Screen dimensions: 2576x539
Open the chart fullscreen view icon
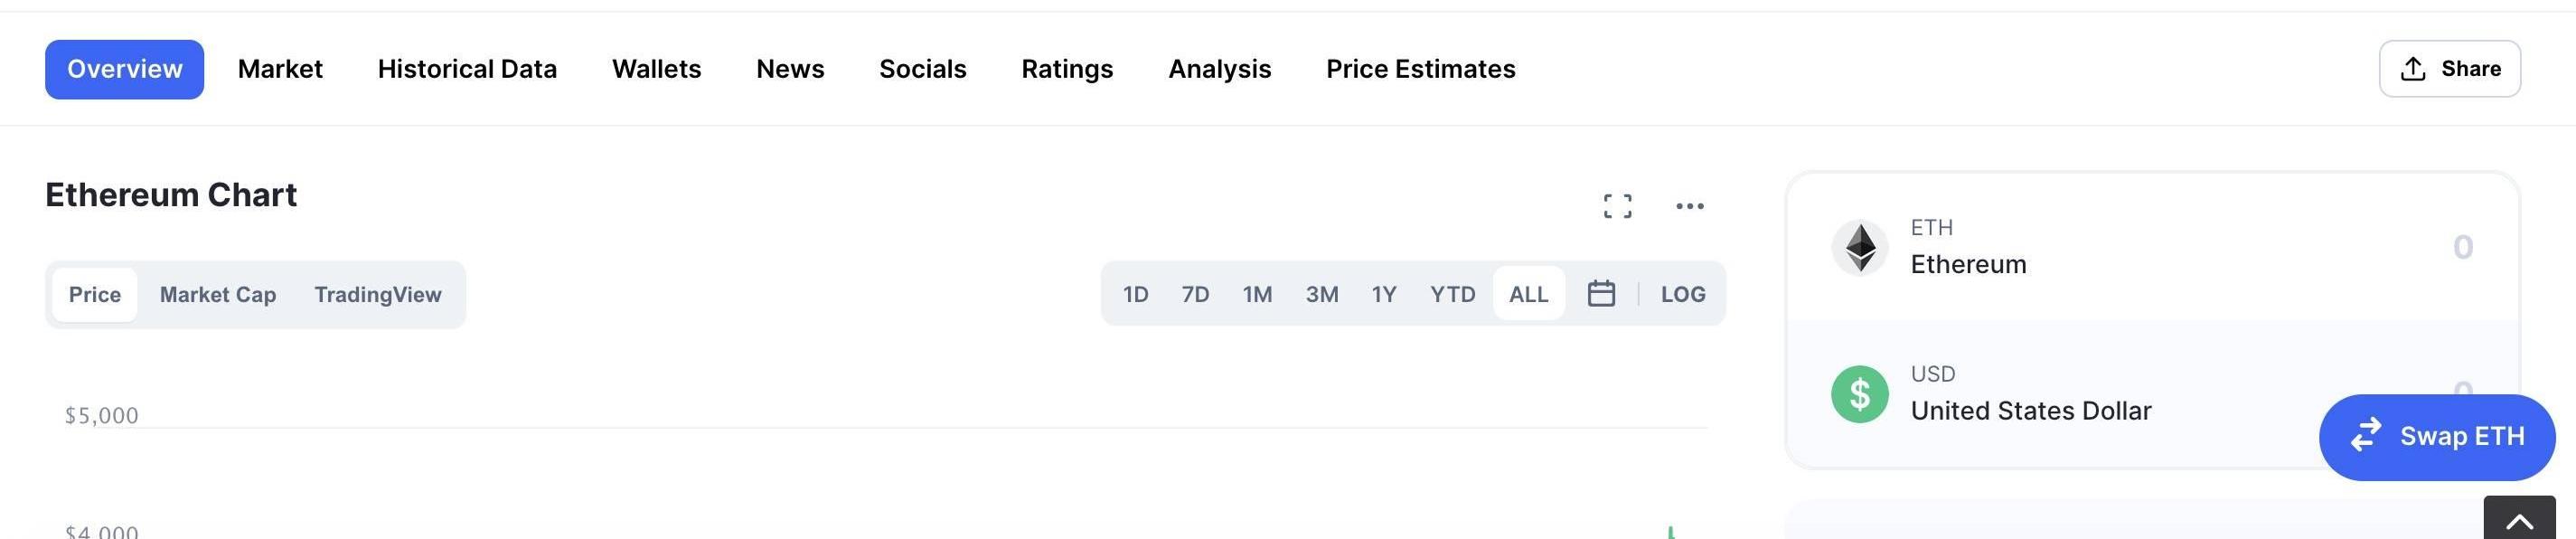pos(1617,206)
